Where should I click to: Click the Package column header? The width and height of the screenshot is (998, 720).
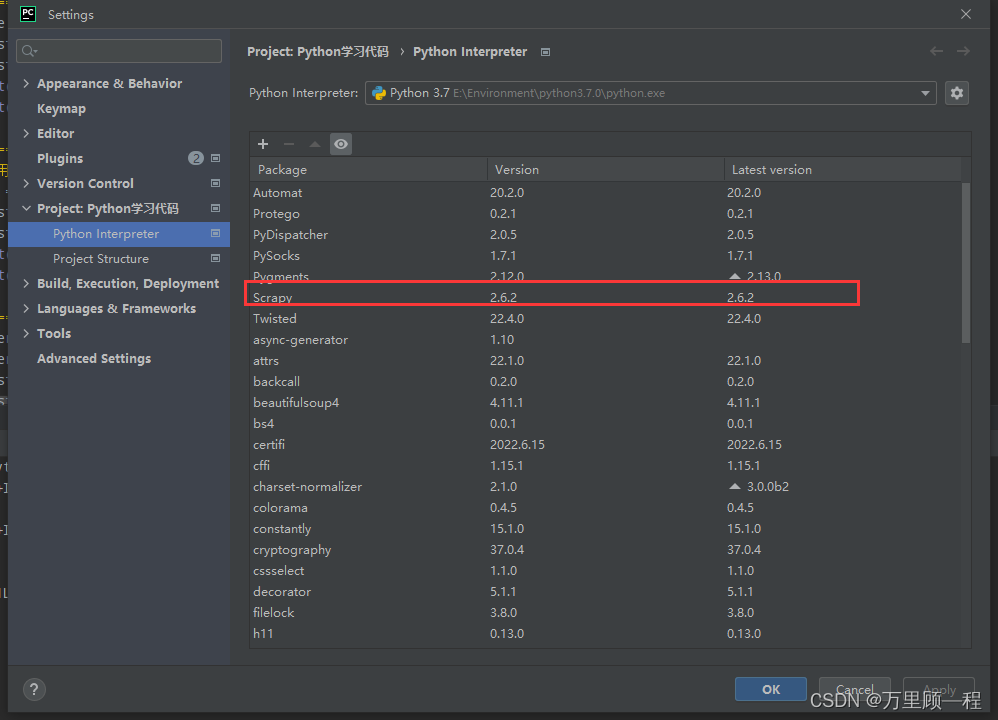pos(369,170)
